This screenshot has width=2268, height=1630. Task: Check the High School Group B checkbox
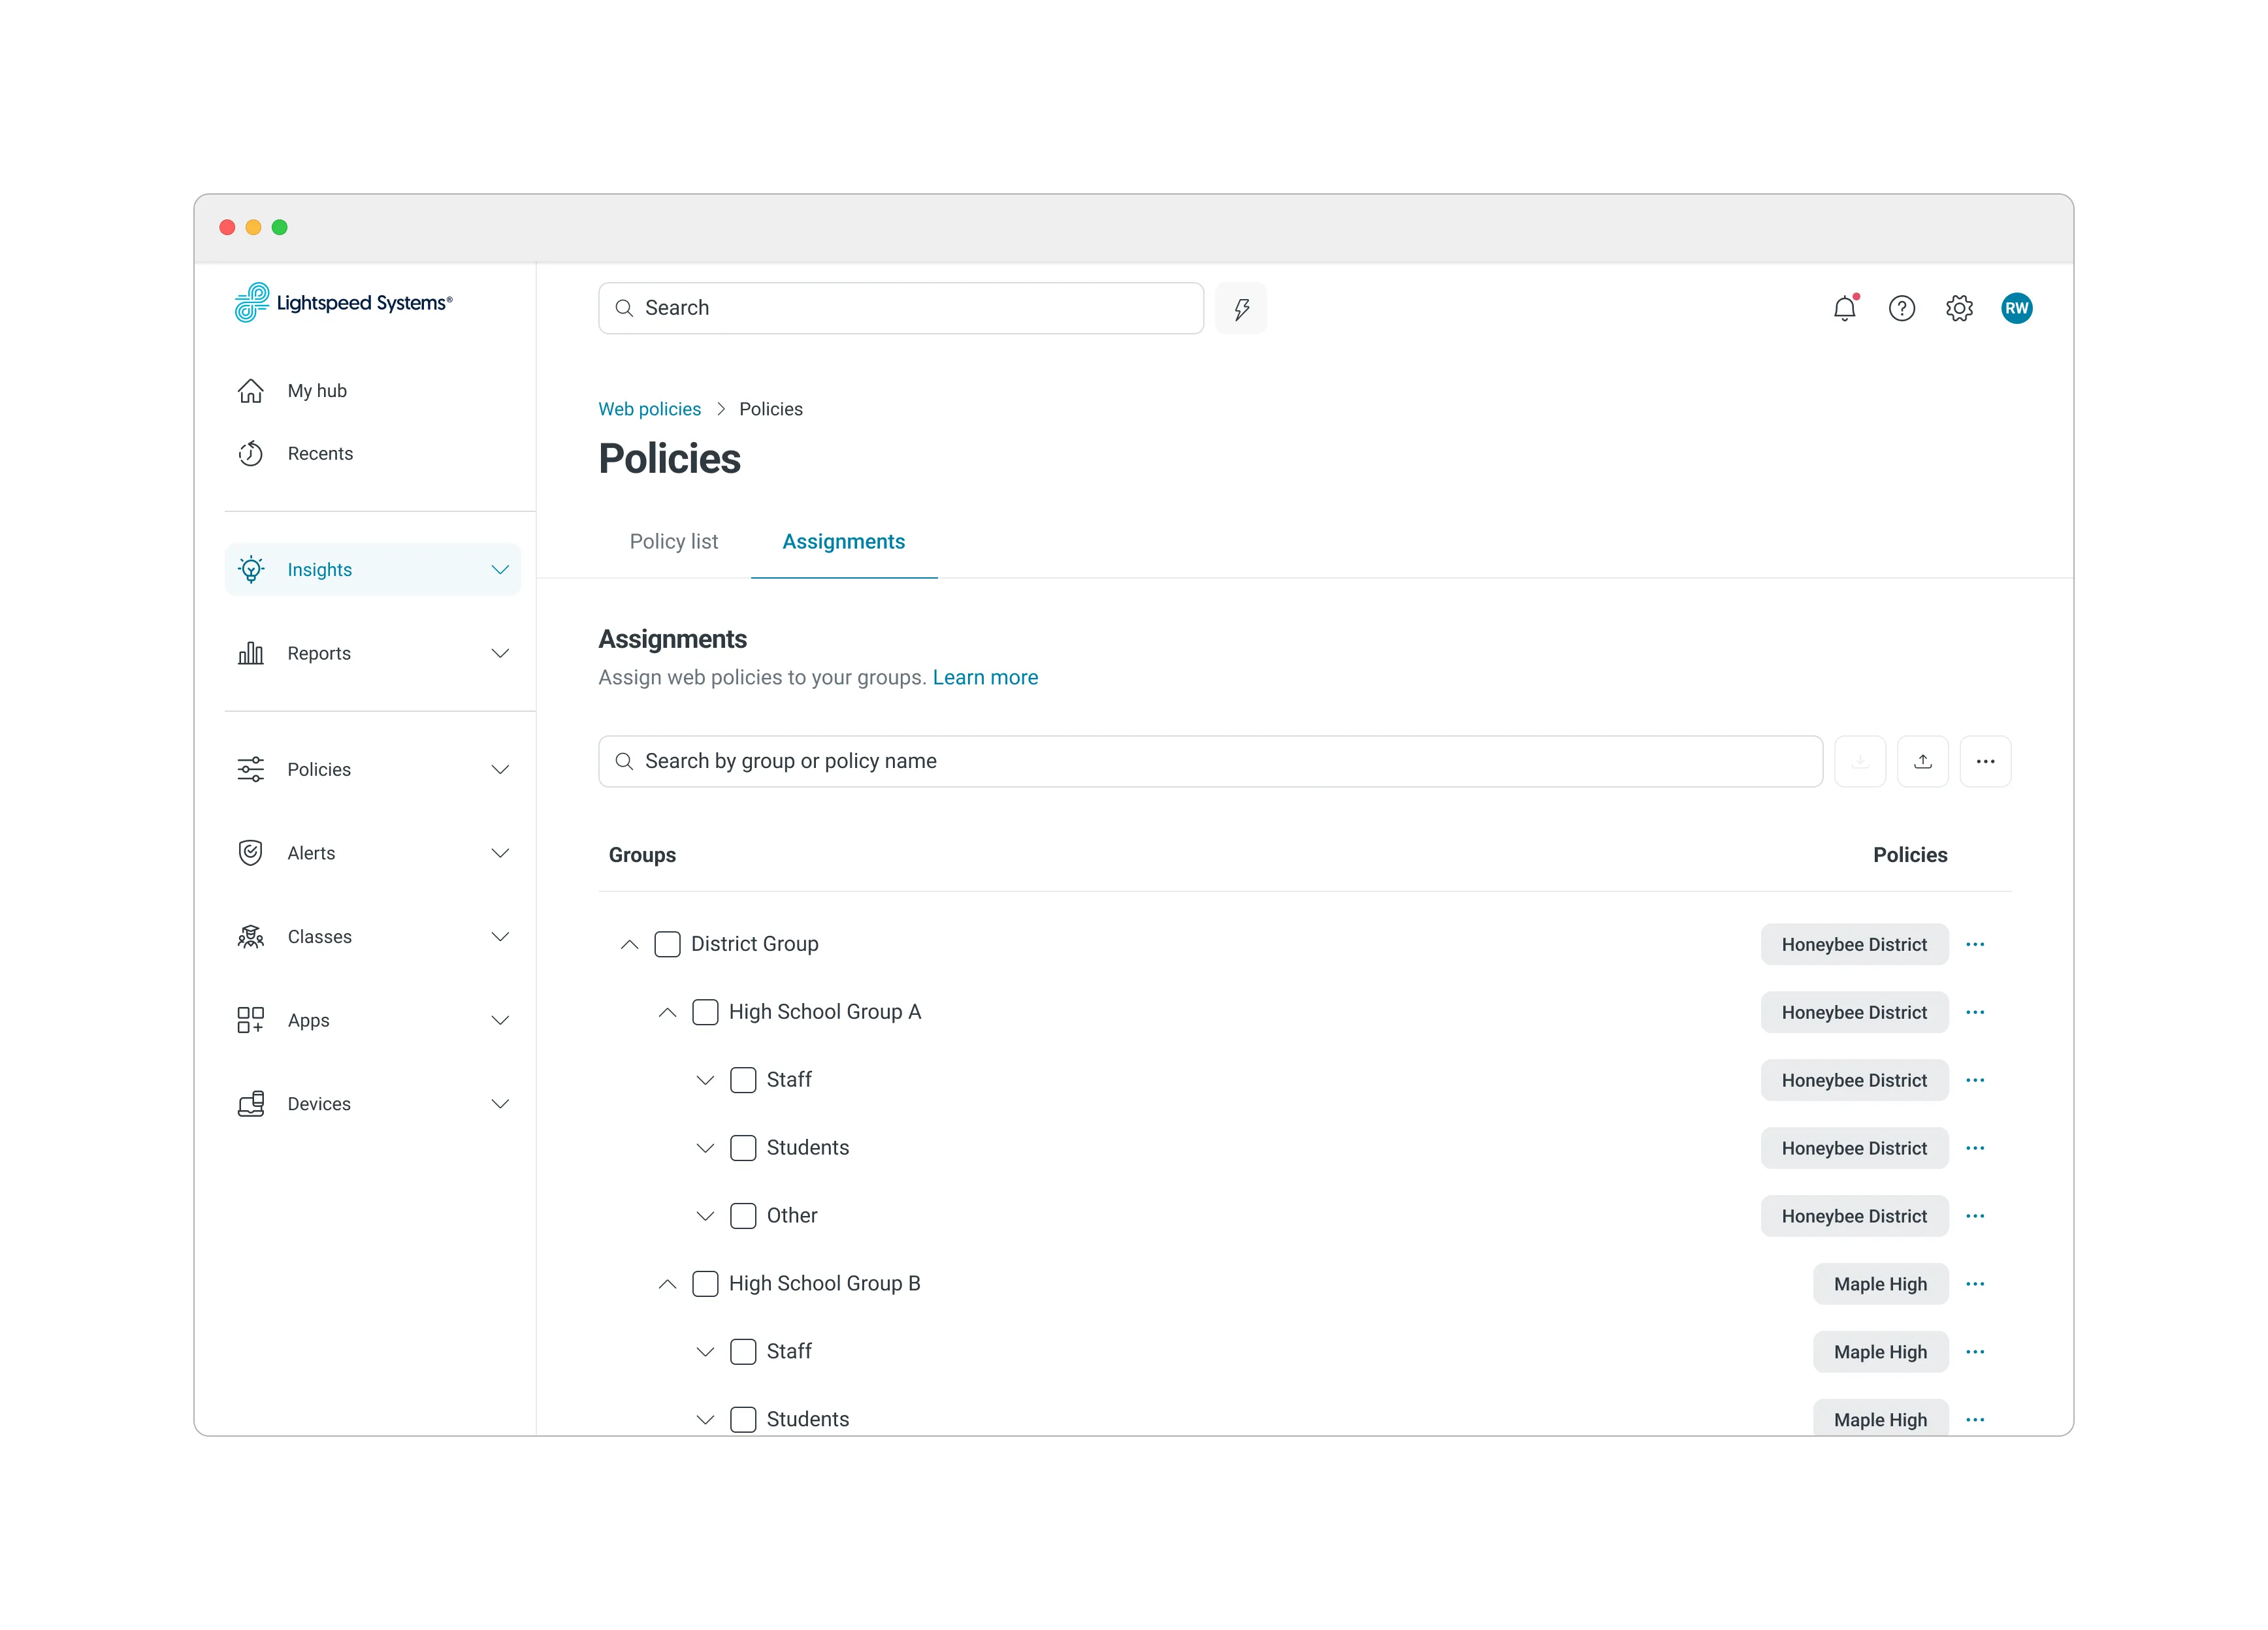click(705, 1284)
